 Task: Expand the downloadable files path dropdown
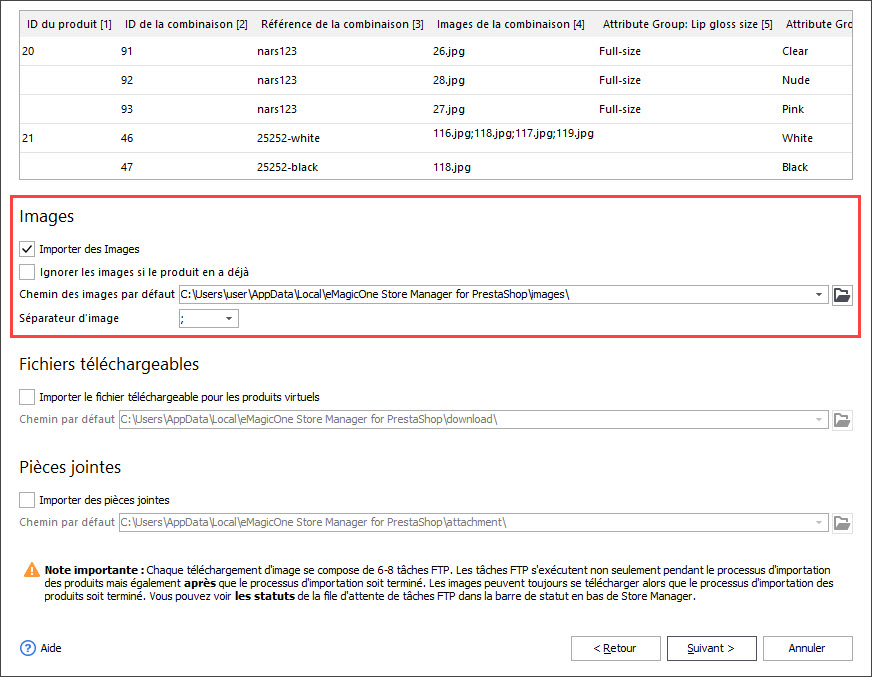click(819, 420)
